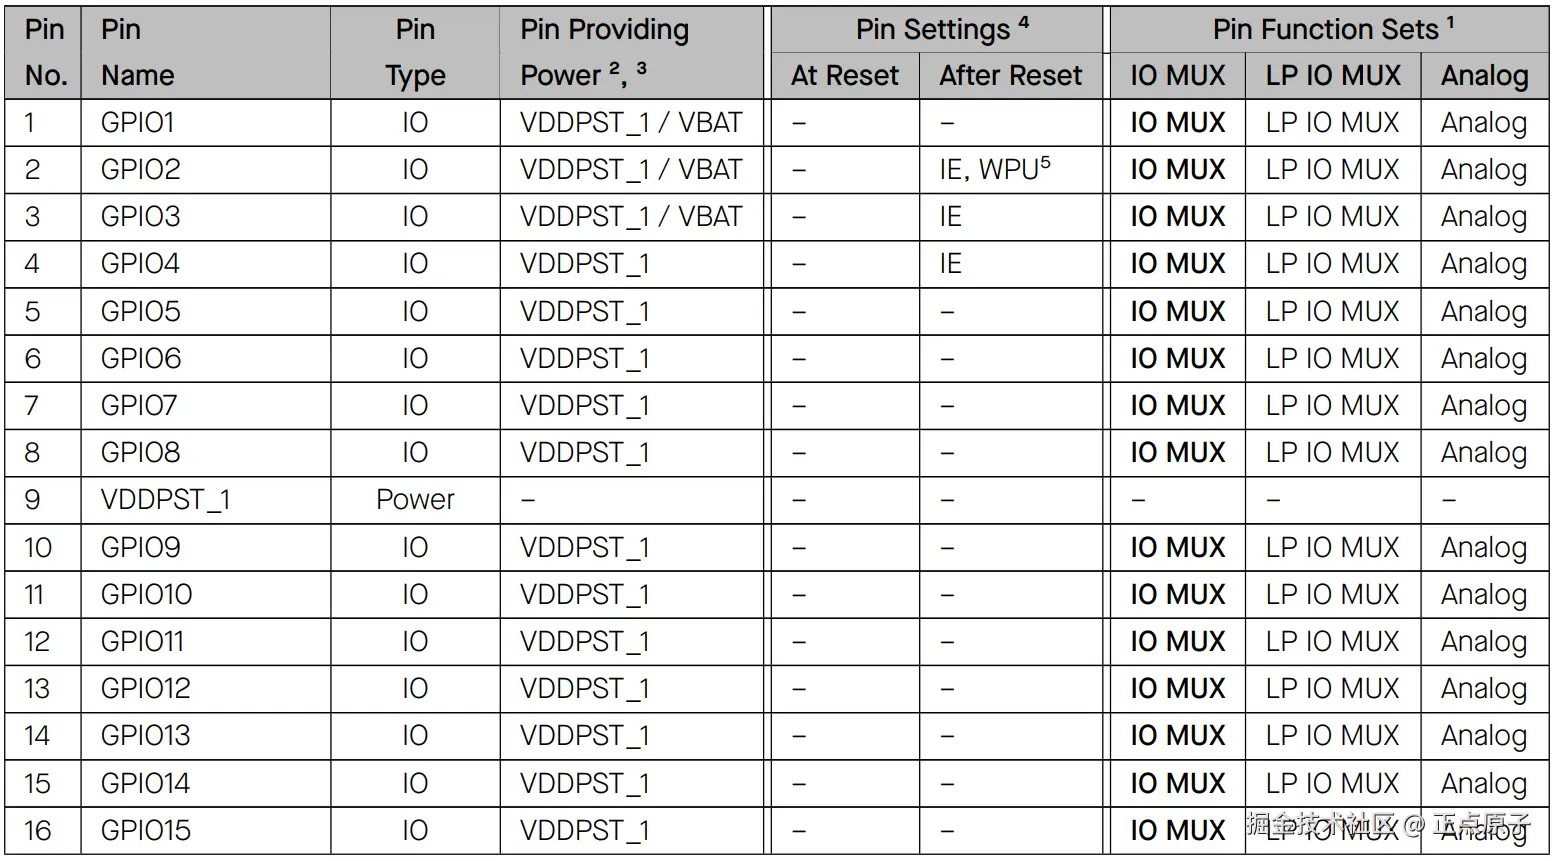This screenshot has height=861, width=1555.
Task: Click the GPIO15 pin name
Action: (x=146, y=830)
